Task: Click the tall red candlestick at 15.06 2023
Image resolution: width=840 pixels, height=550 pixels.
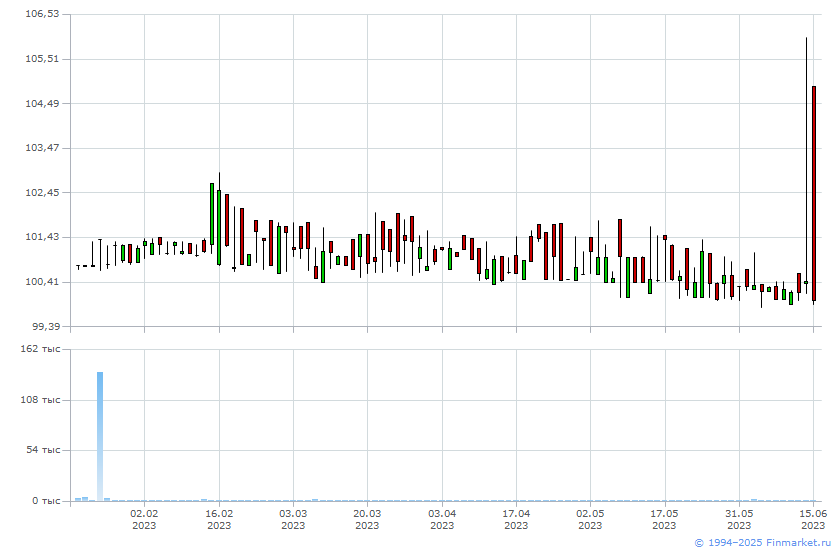Action: 814,193
